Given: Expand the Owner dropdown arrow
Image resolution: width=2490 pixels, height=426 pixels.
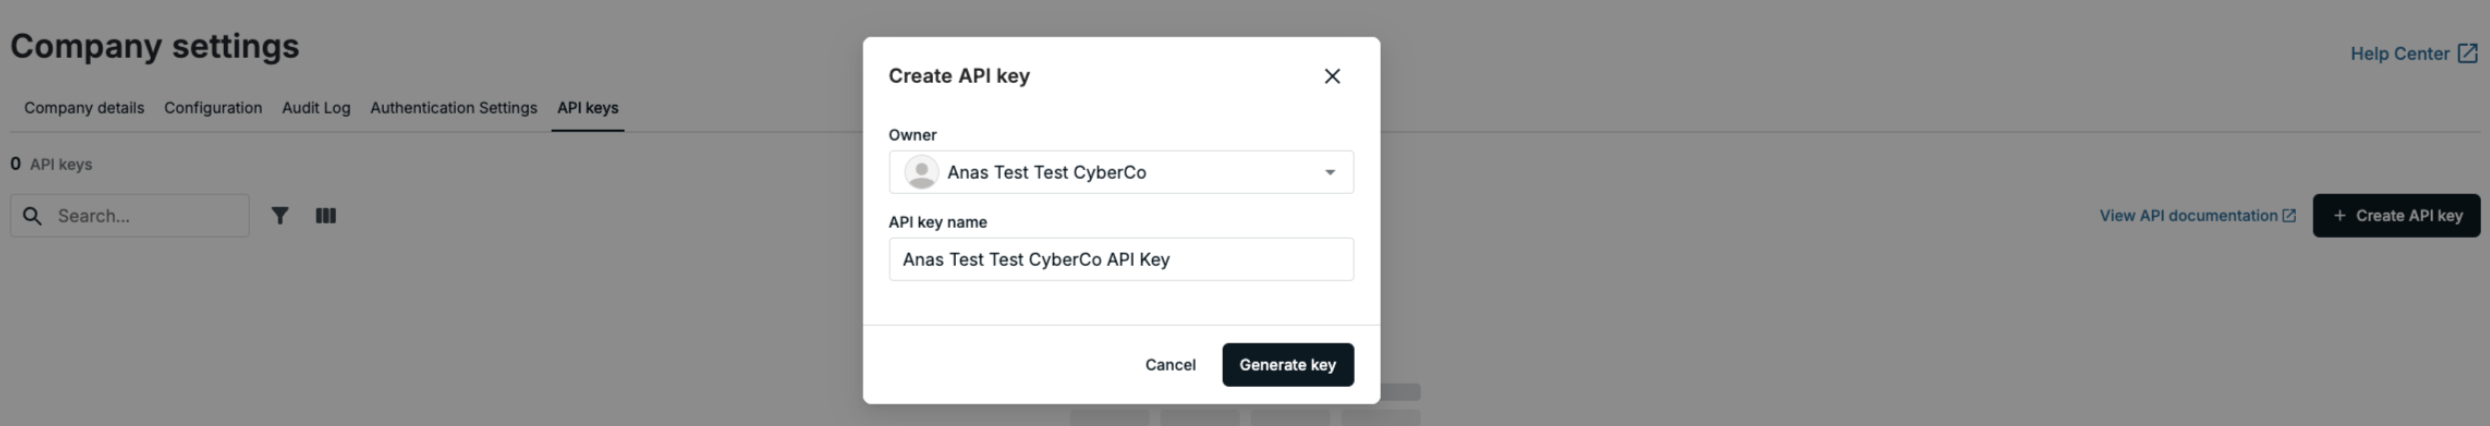Looking at the screenshot, I should (x=1329, y=172).
